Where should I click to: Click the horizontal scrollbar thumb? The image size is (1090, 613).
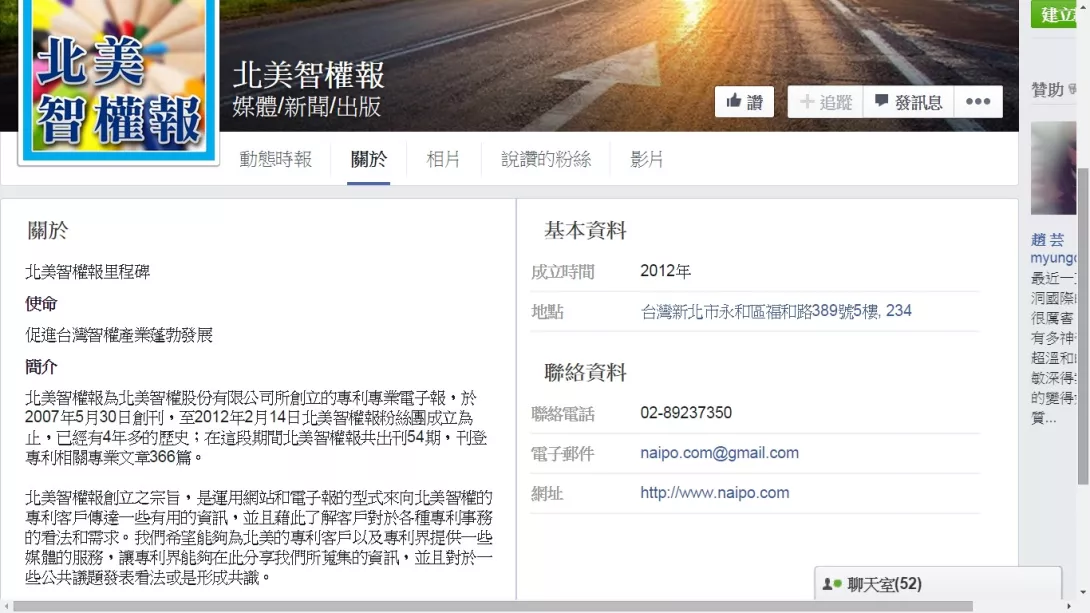coord(492,606)
